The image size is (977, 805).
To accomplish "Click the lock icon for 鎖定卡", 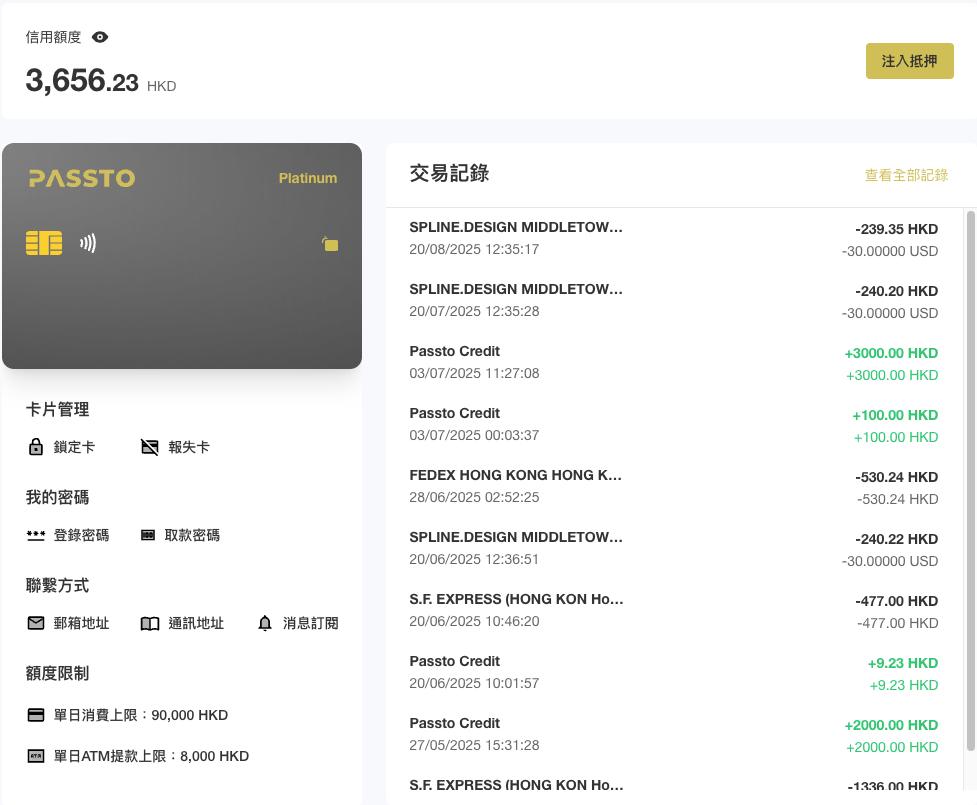I will point(36,447).
